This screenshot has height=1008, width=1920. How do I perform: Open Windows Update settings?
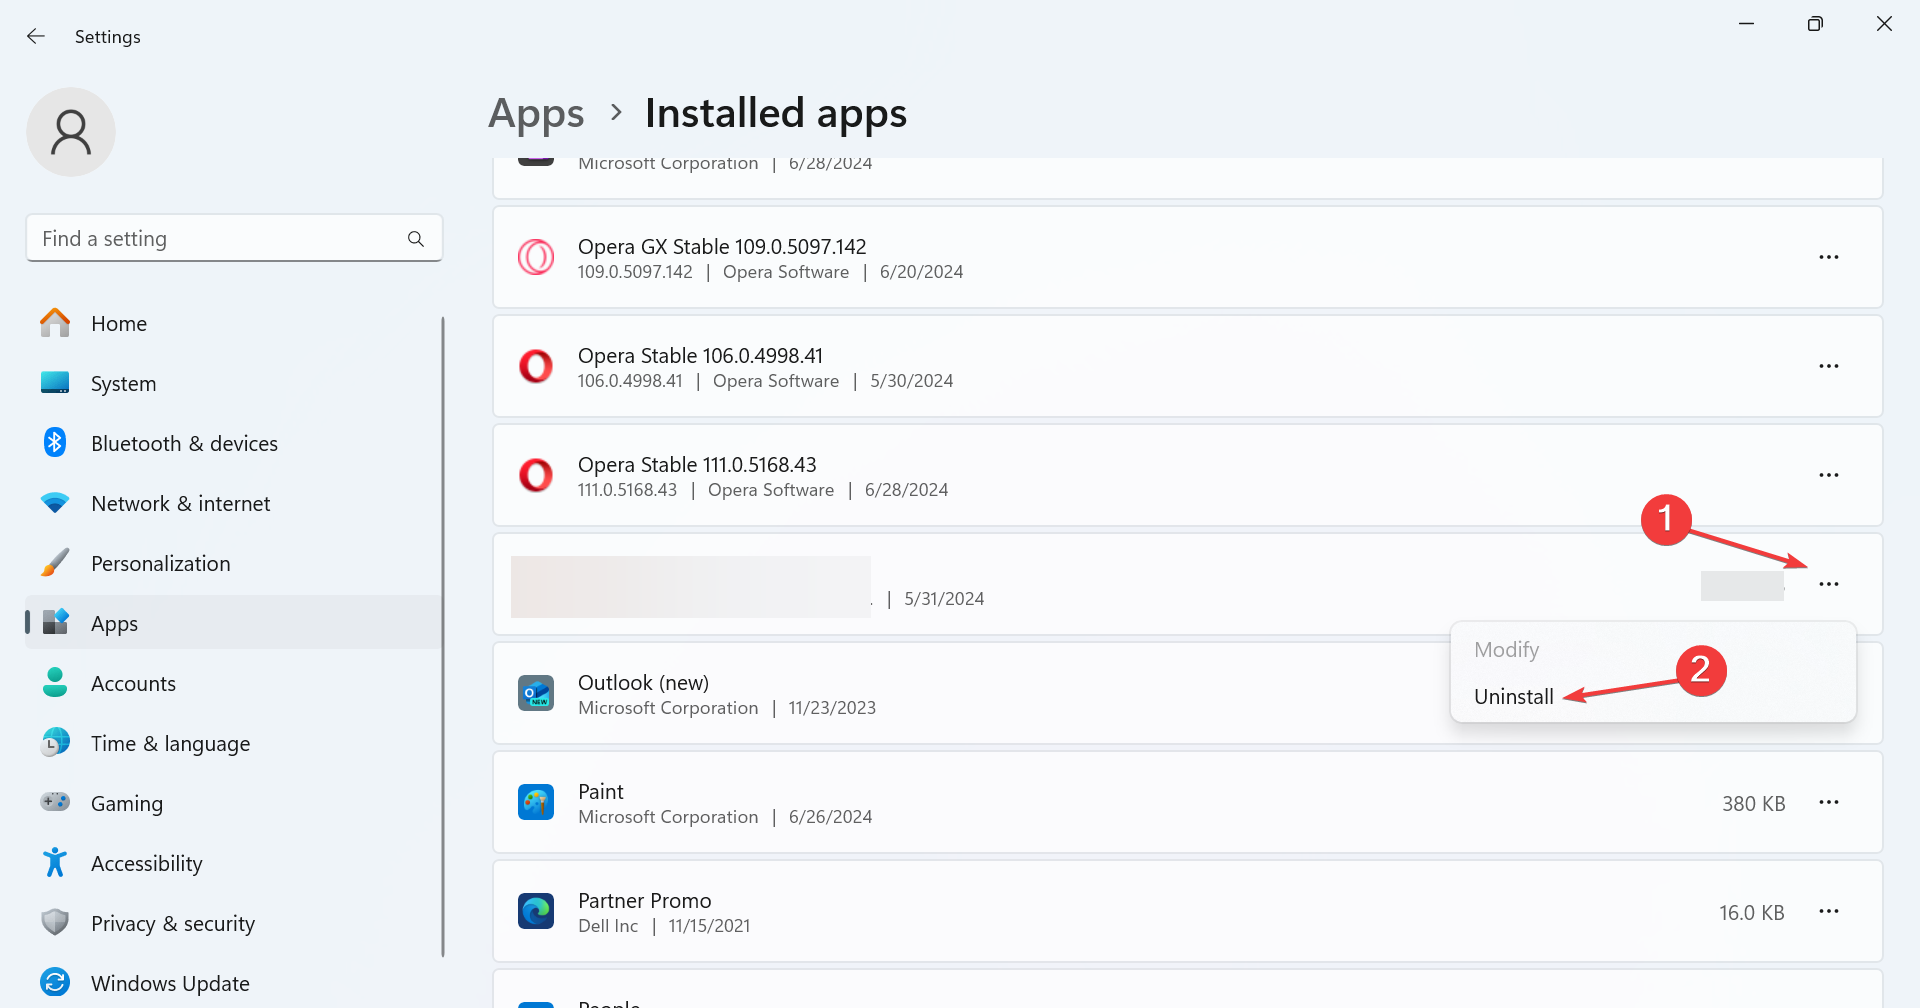[234, 983]
